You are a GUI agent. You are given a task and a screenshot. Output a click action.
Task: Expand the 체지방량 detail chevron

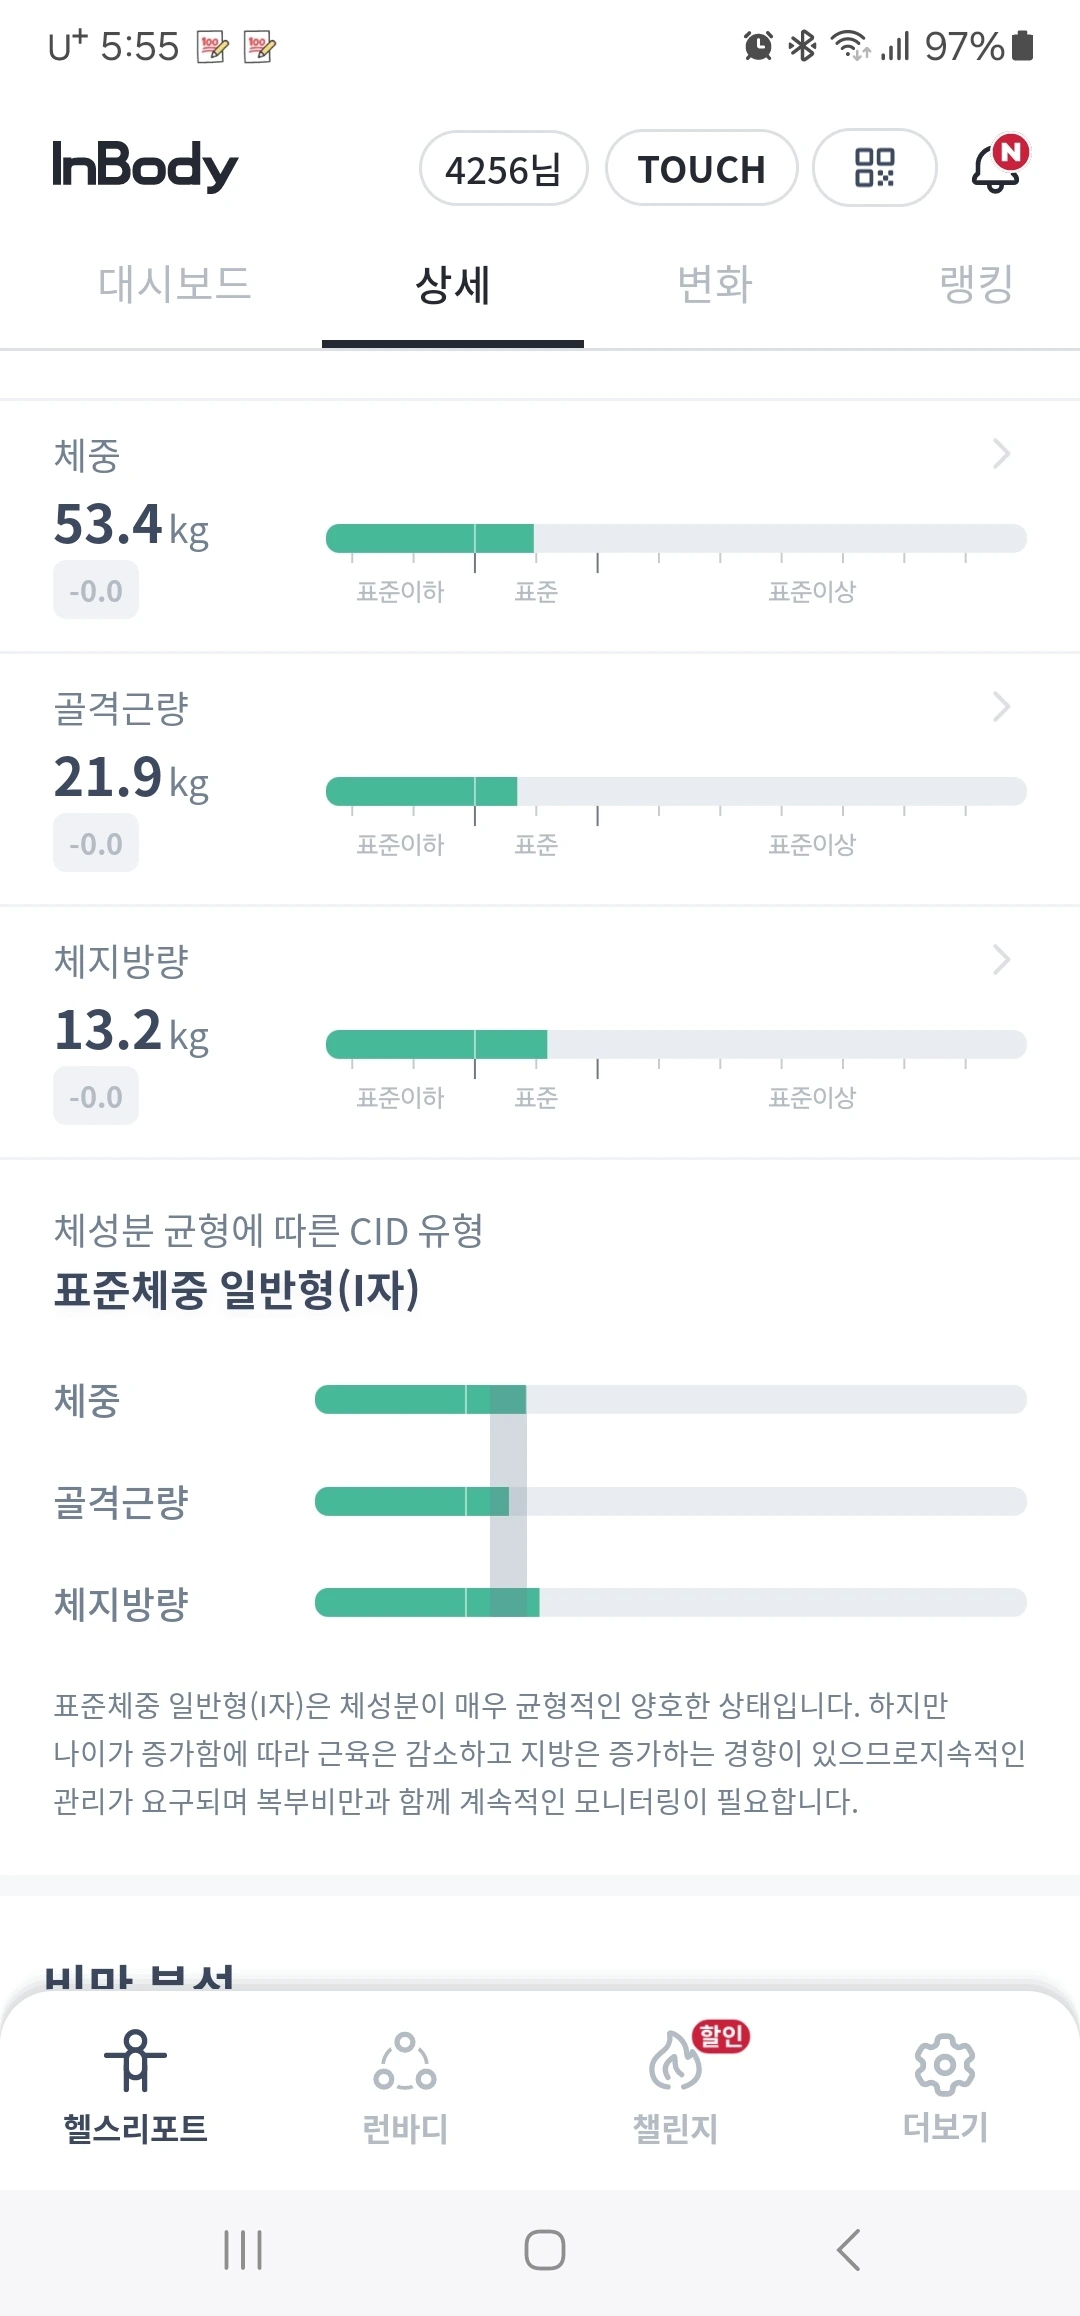pos(1001,960)
